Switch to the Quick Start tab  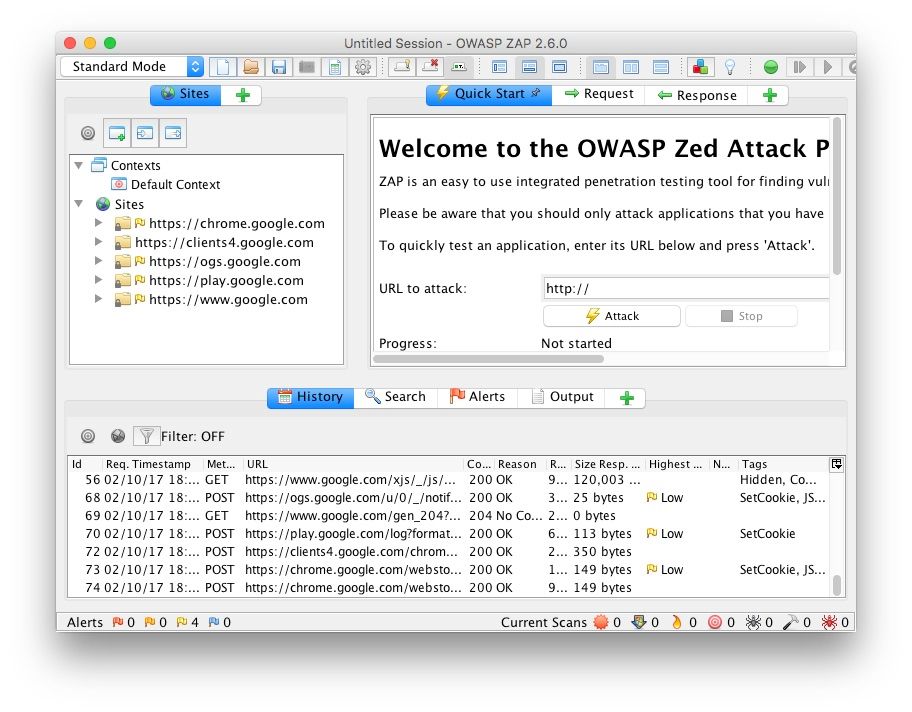[489, 94]
